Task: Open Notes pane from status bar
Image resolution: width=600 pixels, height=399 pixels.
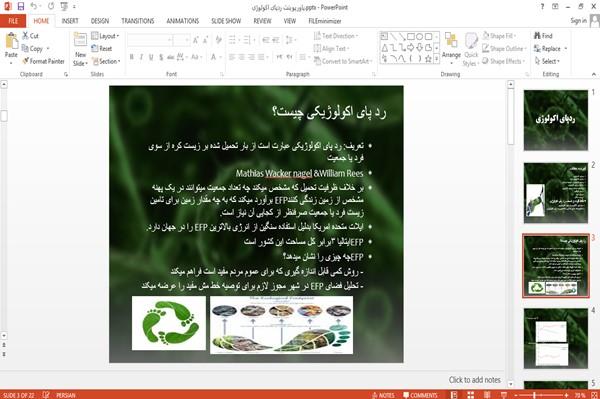Action: pyautogui.click(x=383, y=395)
